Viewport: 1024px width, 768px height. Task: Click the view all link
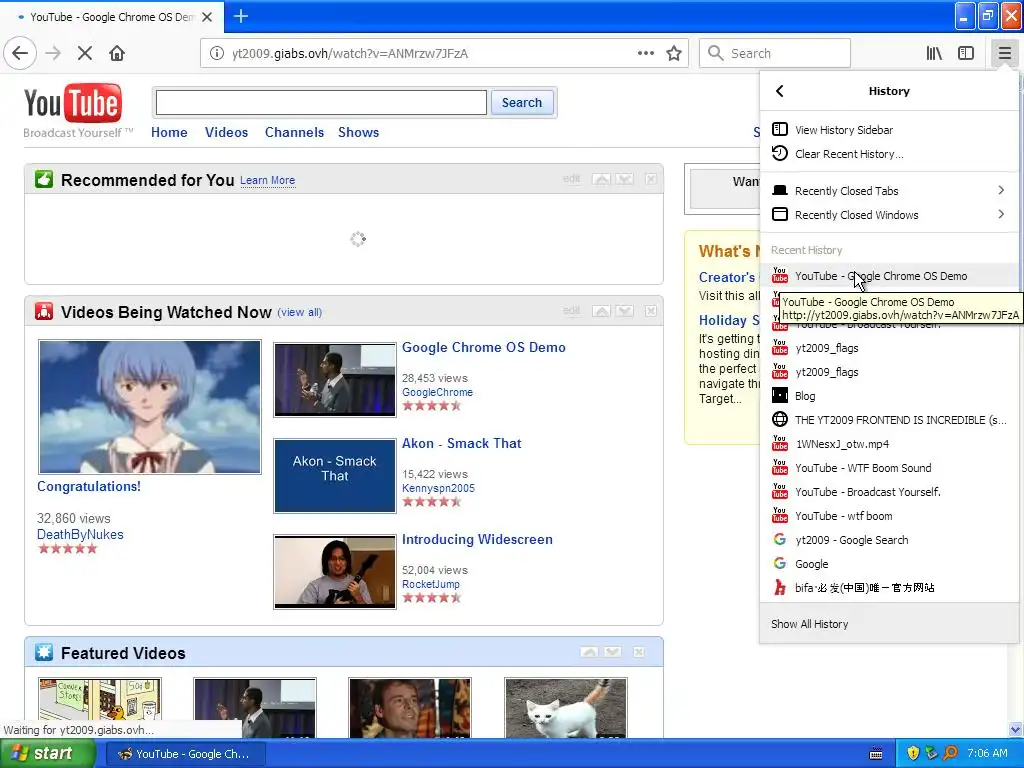(x=300, y=312)
